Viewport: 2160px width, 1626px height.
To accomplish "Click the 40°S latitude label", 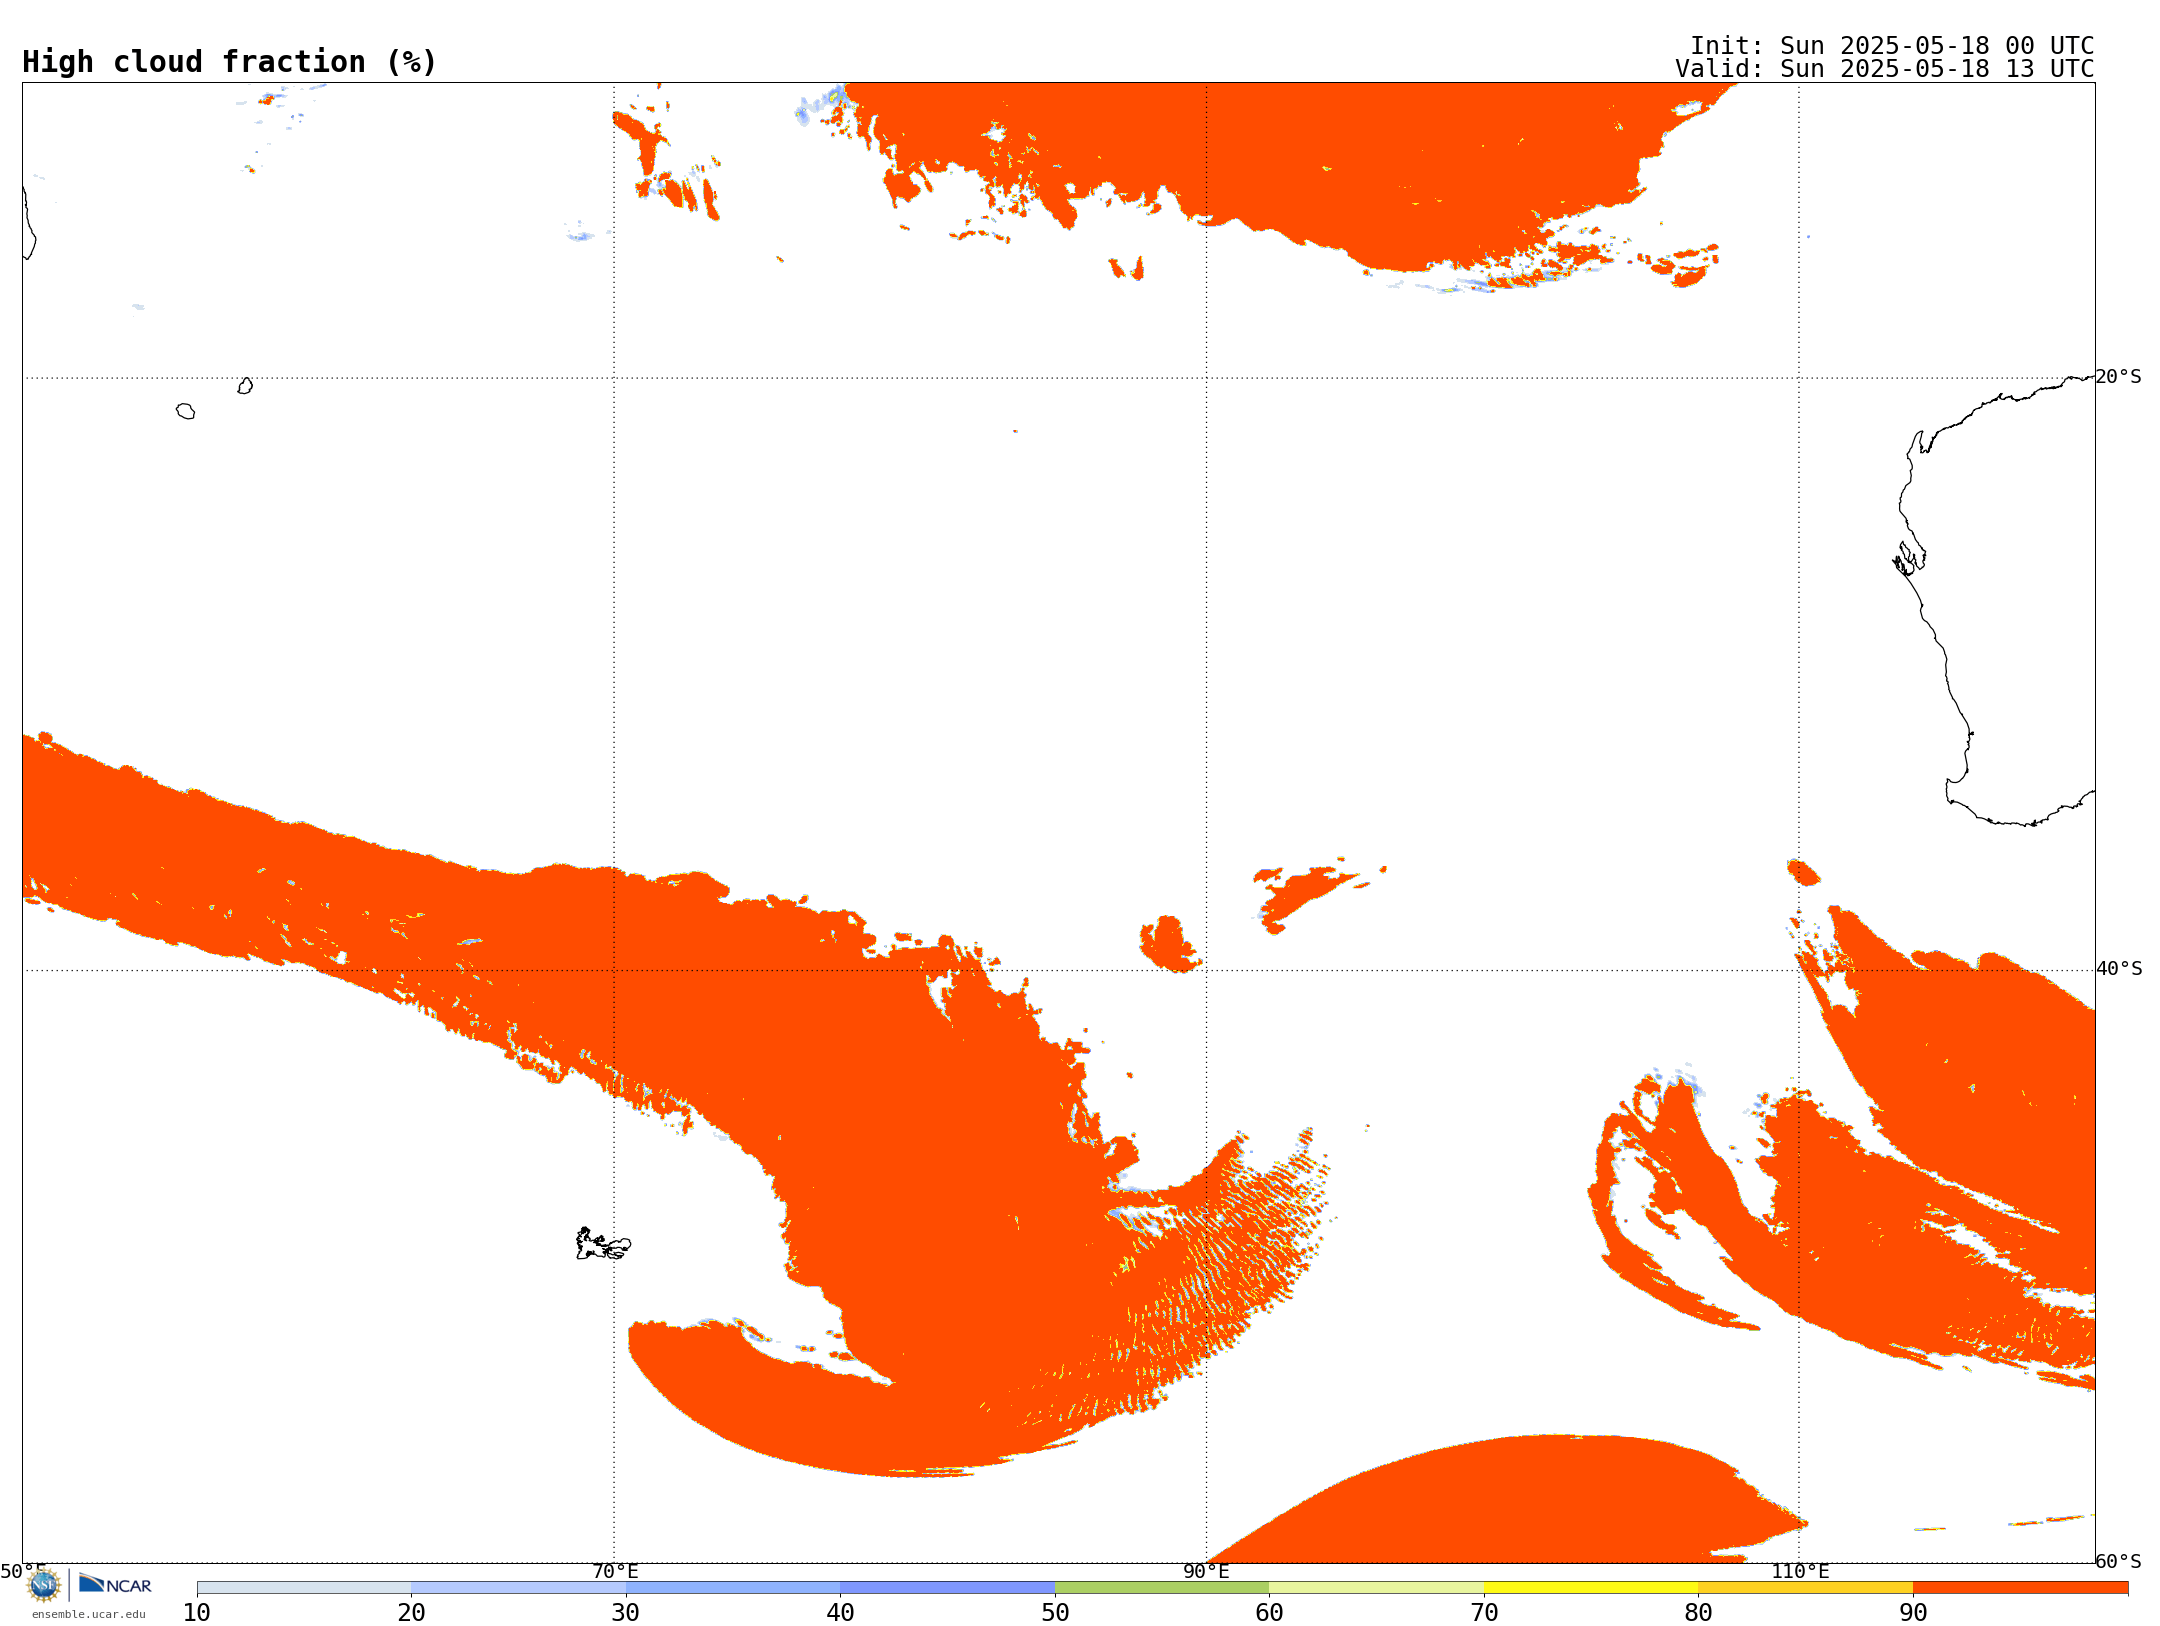I will pyautogui.click(x=2119, y=969).
